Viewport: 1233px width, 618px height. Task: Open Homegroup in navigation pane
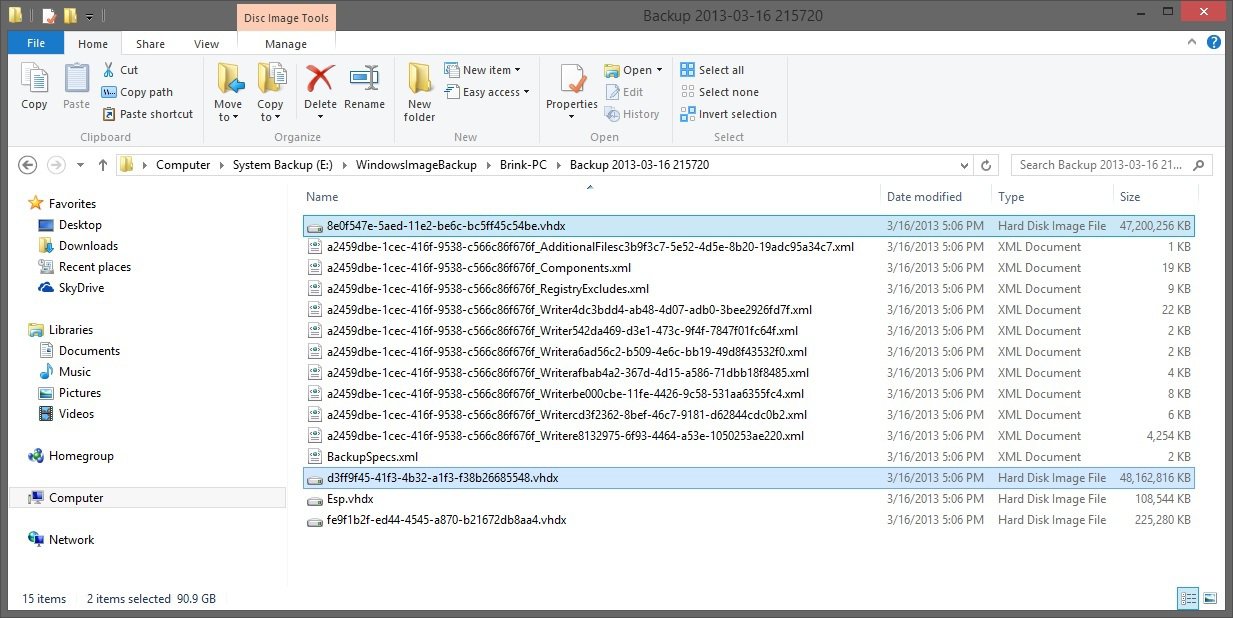click(x=71, y=456)
